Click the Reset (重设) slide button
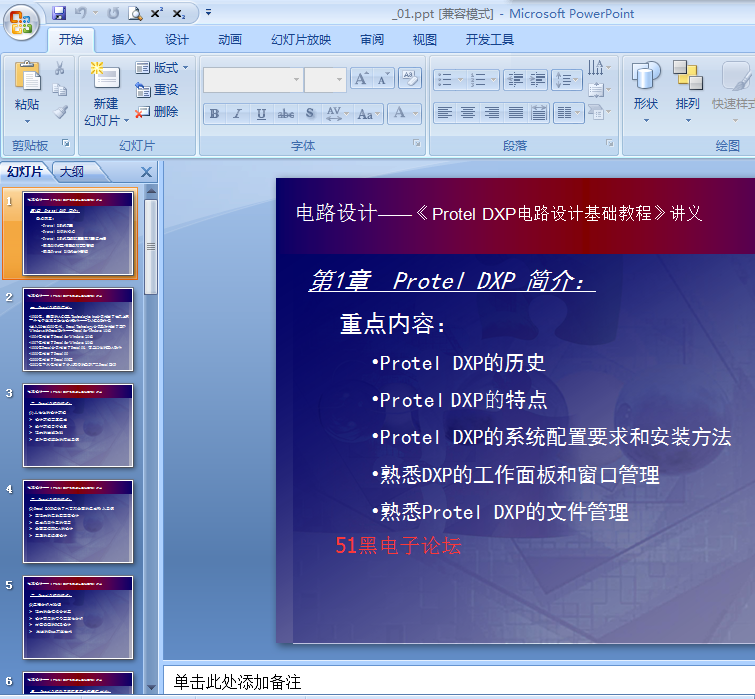This screenshot has width=755, height=699. coord(157,90)
